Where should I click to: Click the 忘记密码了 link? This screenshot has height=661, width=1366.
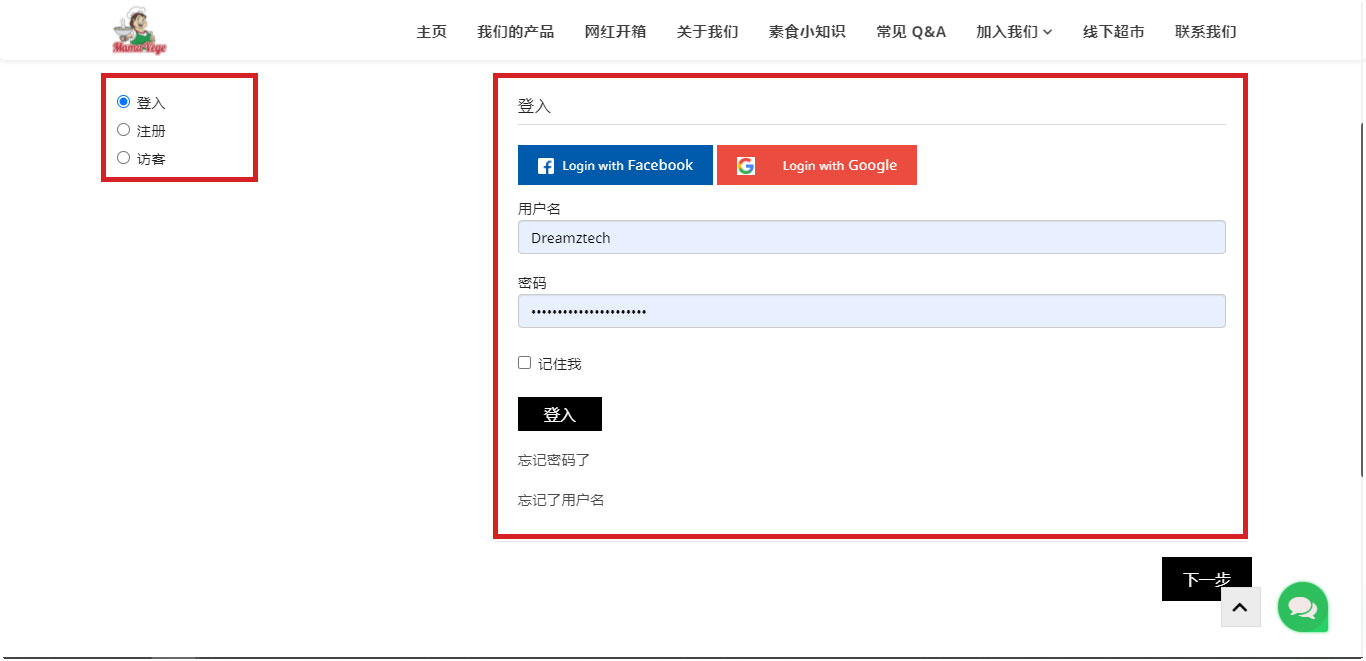pyautogui.click(x=554, y=460)
